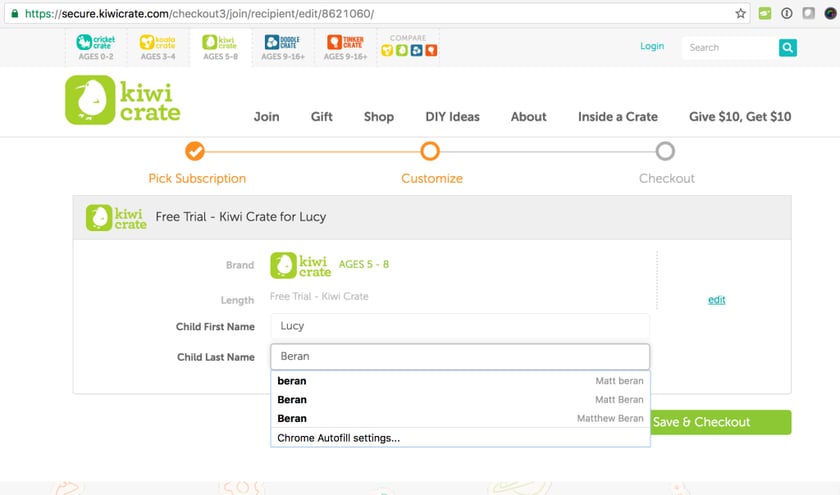
Task: Click the Checkout step label
Action: click(x=666, y=178)
